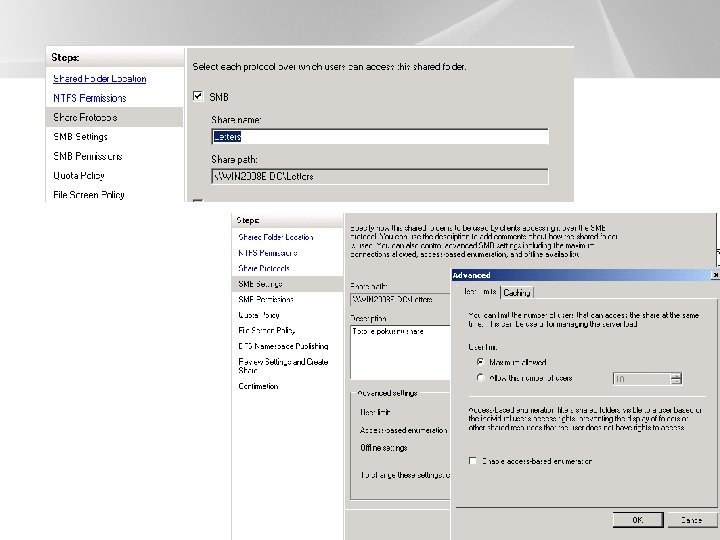Click the Description text box in SMB Settings
The width and height of the screenshot is (720, 540).
400,352
